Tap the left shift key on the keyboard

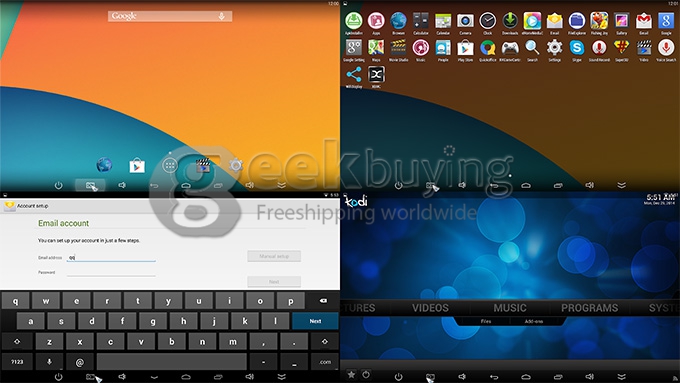(17, 341)
